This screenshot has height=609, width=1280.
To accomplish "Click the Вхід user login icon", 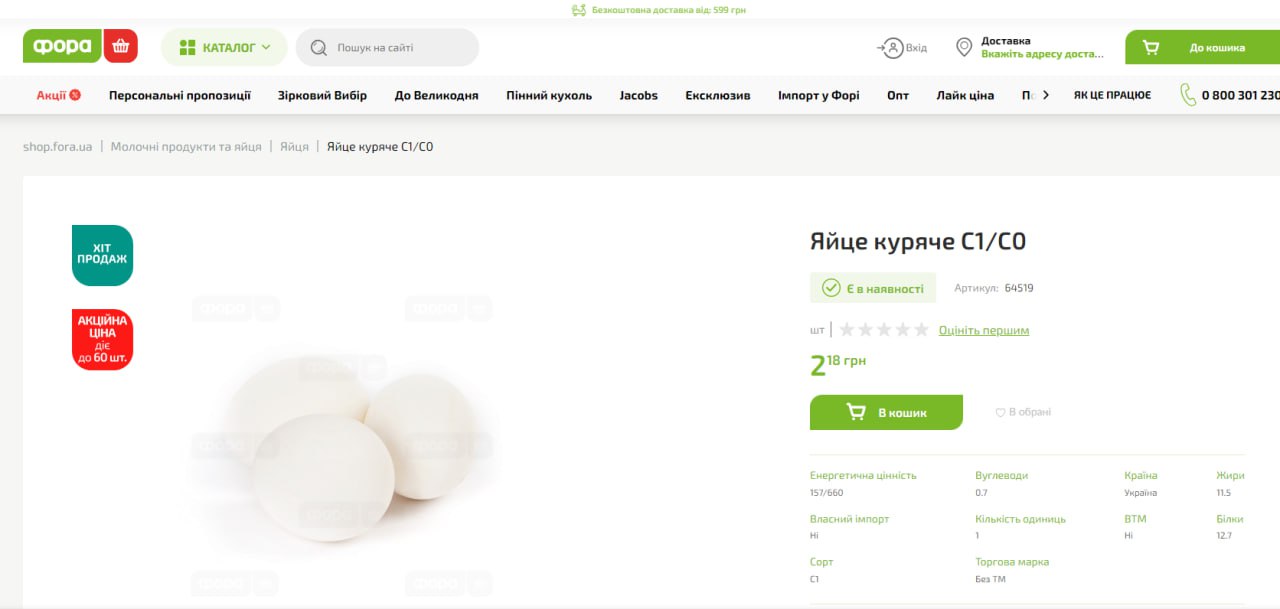I will point(891,48).
